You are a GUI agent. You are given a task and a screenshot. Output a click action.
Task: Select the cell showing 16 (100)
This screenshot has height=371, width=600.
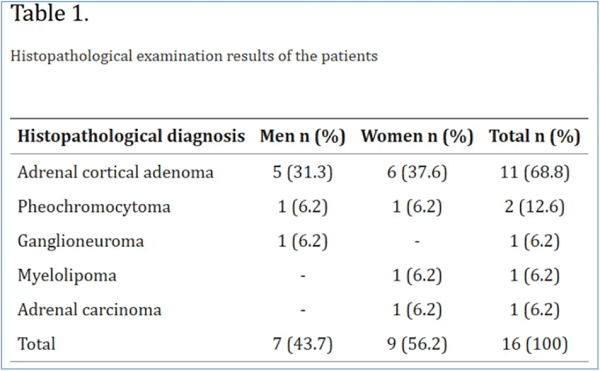535,344
